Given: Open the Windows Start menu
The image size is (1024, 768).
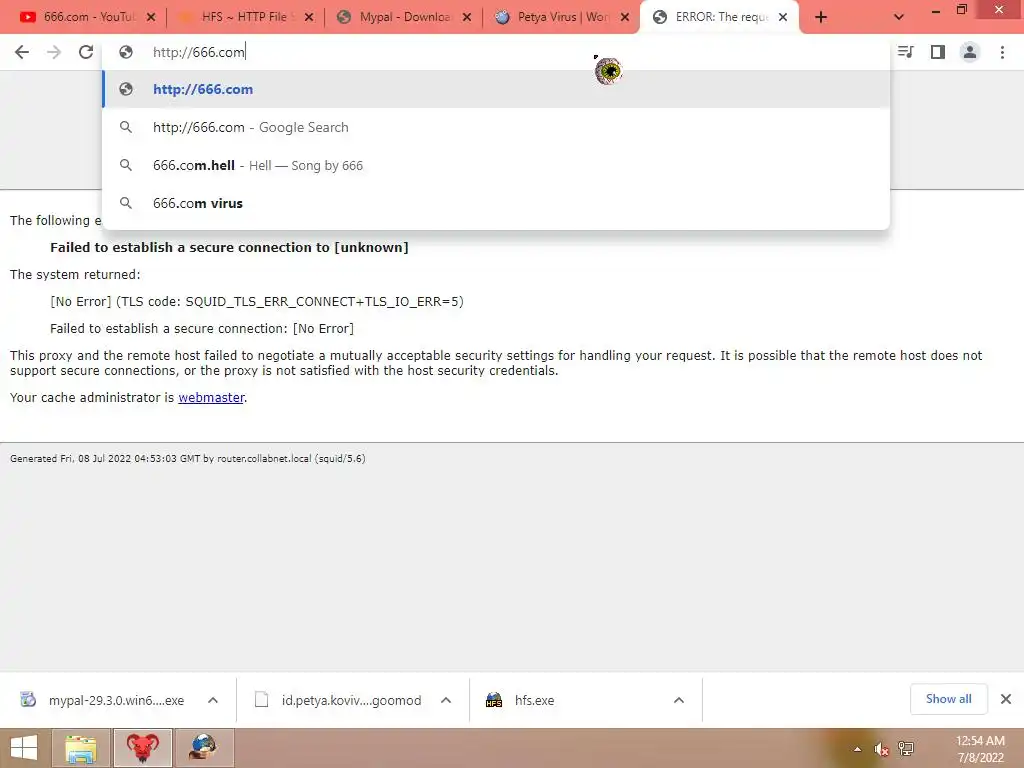Looking at the screenshot, I should pyautogui.click(x=24, y=748).
